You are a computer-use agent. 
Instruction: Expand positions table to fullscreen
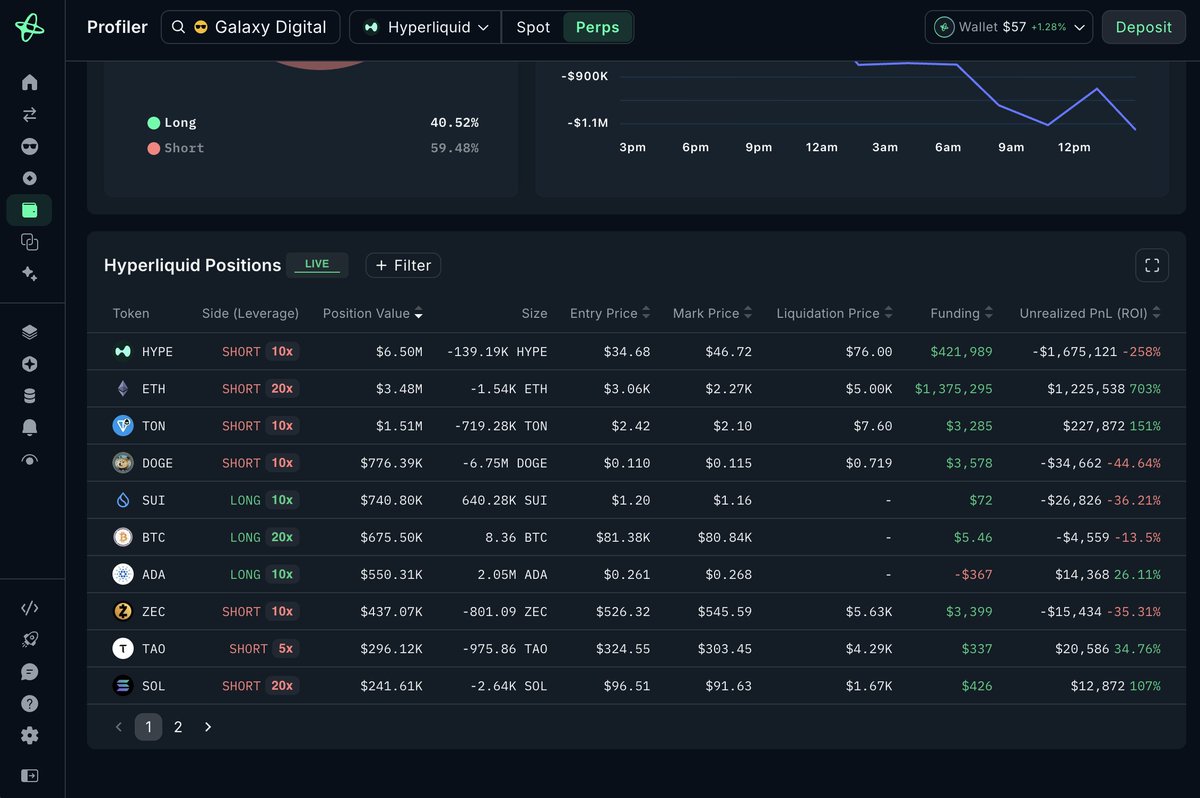coord(1152,265)
